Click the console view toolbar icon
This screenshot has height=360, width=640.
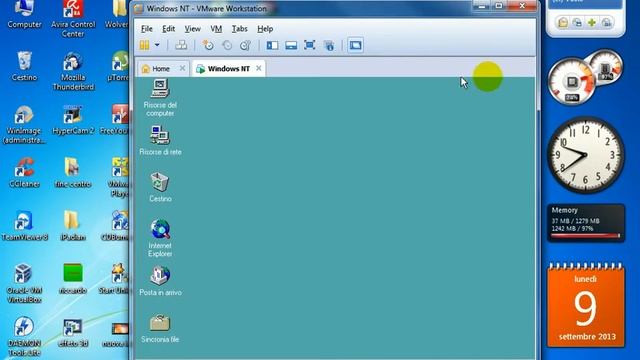click(x=356, y=45)
